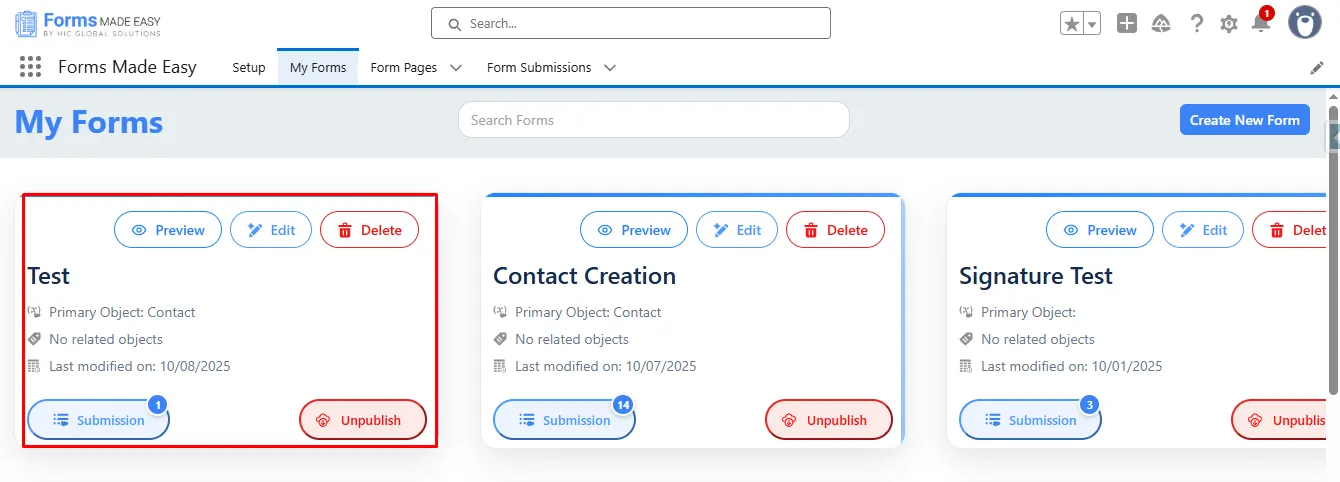1340x482 pixels.
Task: Expand the Form Submissions tab chevron
Action: pyautogui.click(x=610, y=68)
